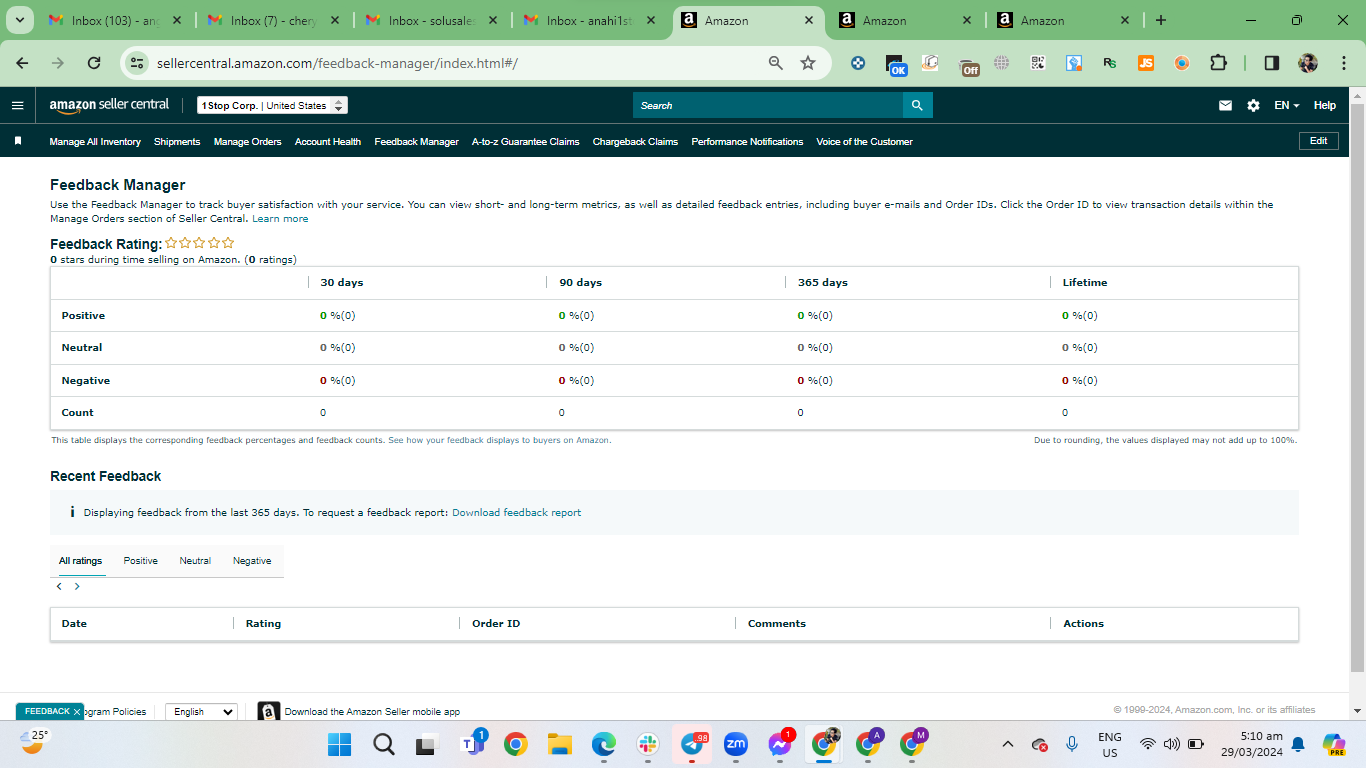The width and height of the screenshot is (1366, 768).
Task: Click the browser address bar URL
Action: (x=337, y=63)
